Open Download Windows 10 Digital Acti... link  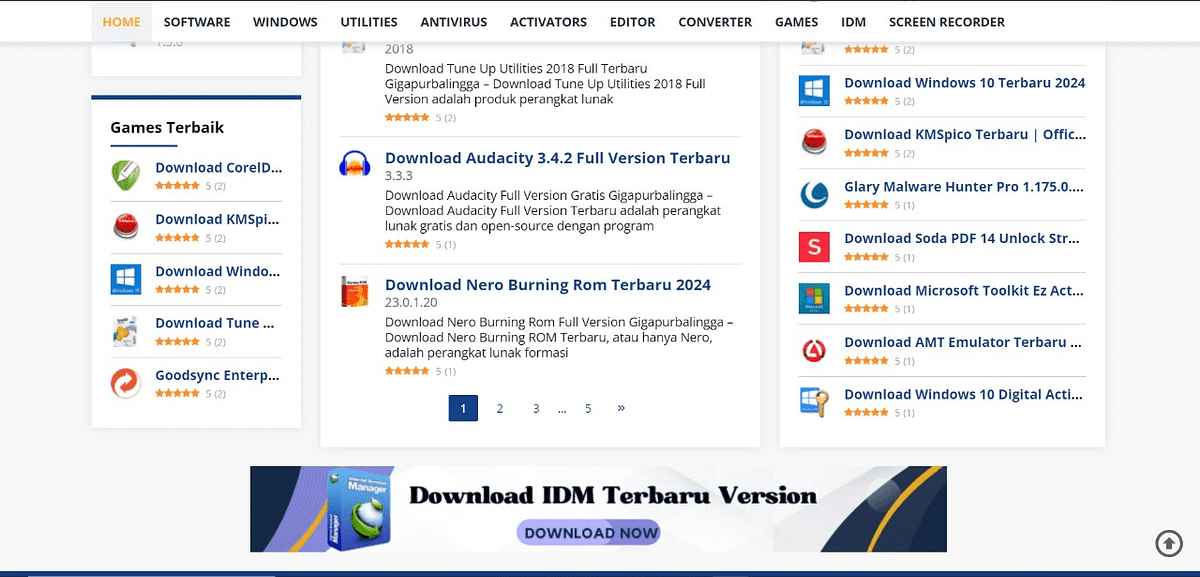(x=965, y=394)
